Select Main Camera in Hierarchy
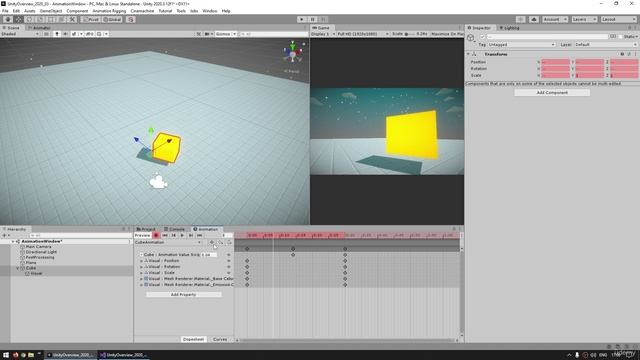This screenshot has width=640, height=360. coord(38,247)
